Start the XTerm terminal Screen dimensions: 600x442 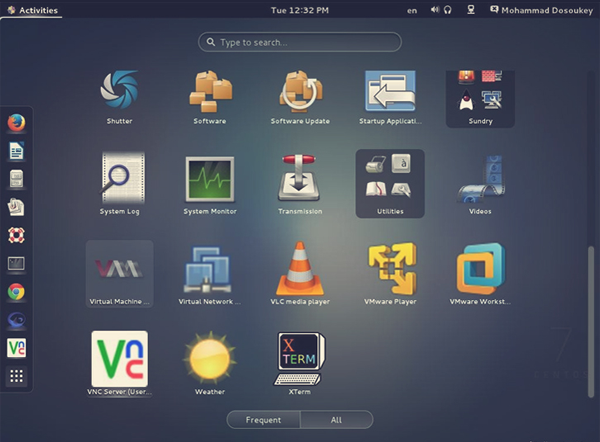[x=300, y=359]
